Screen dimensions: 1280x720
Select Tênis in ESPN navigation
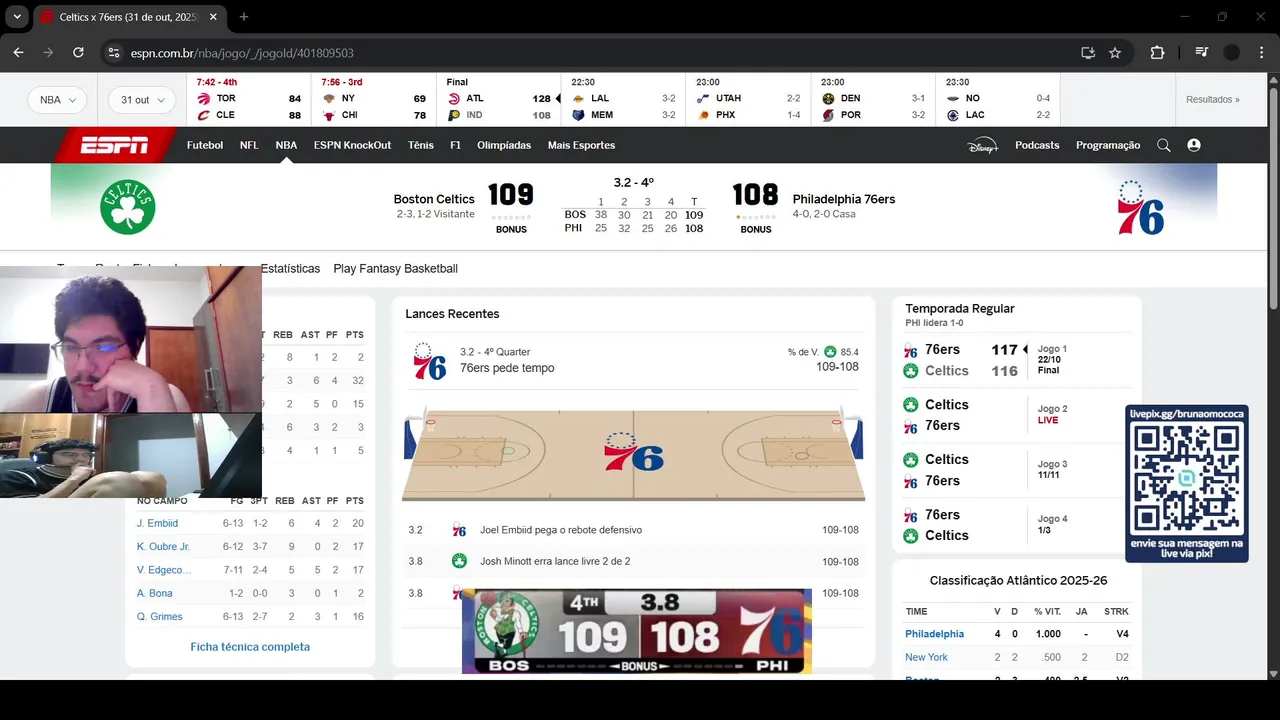click(x=421, y=145)
